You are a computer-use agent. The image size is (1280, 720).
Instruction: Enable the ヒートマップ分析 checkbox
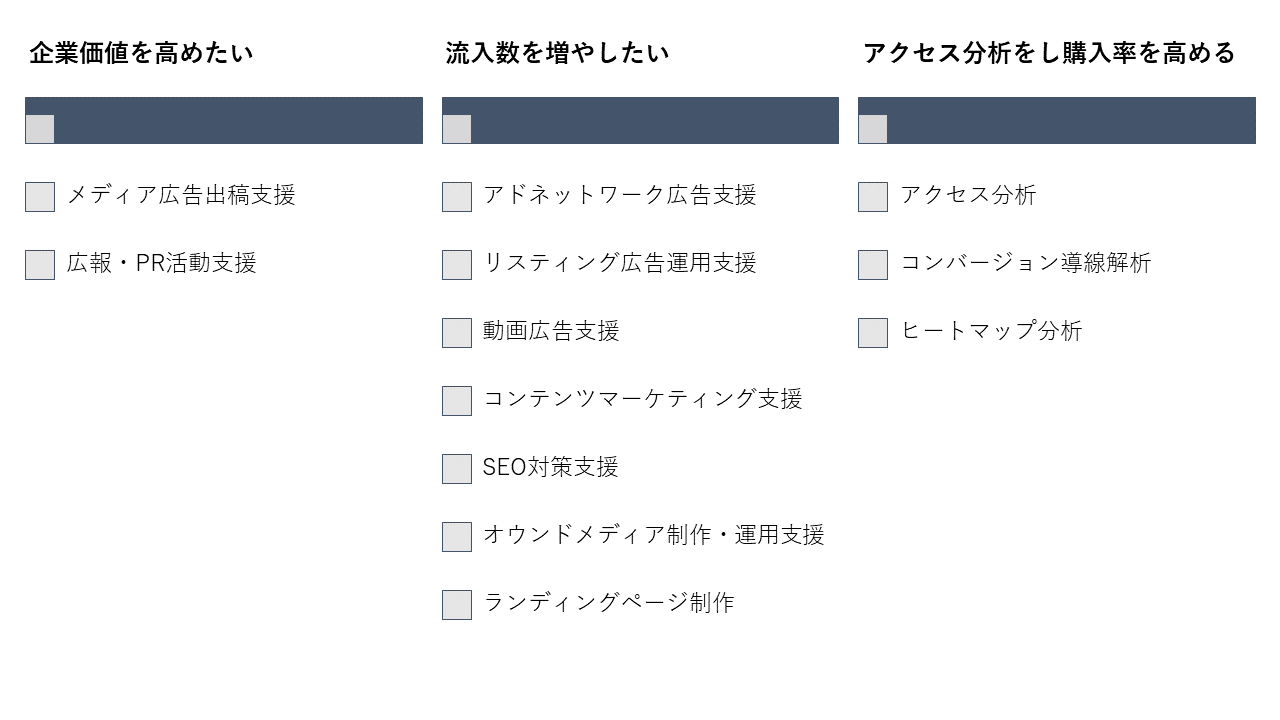[873, 333]
